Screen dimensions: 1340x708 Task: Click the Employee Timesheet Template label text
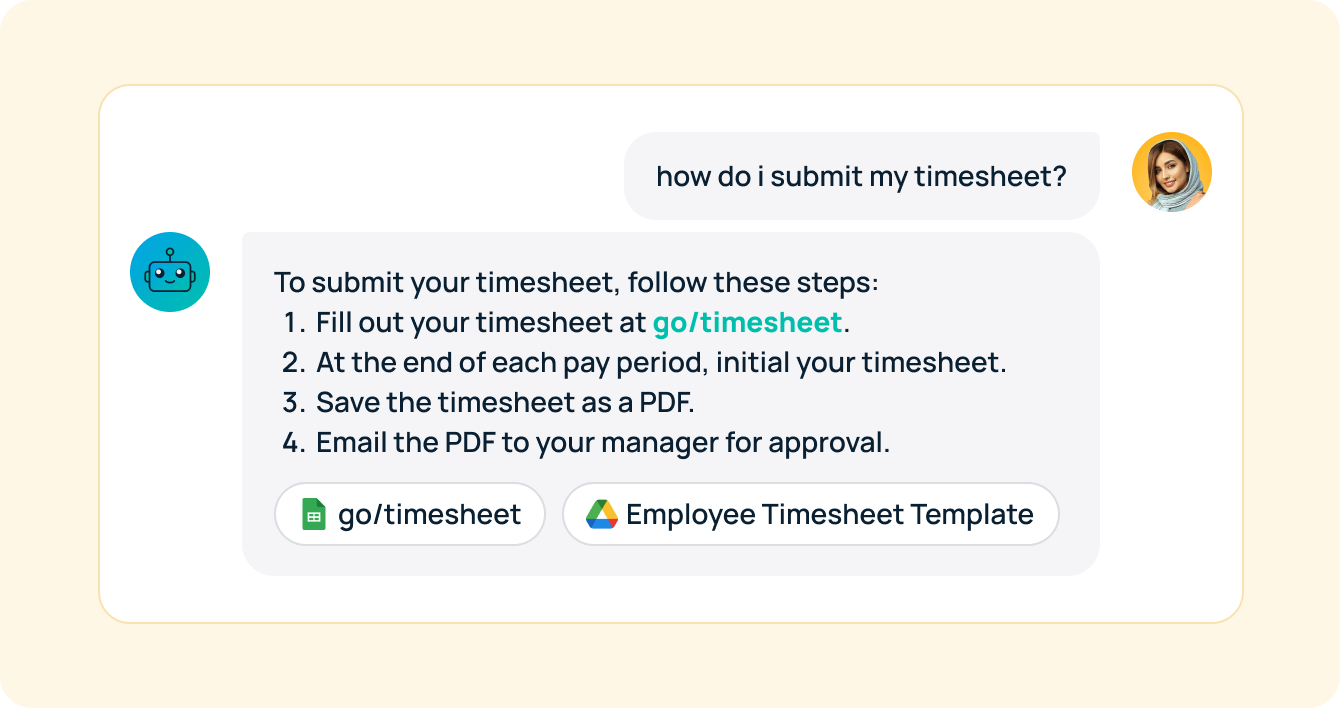(x=829, y=513)
